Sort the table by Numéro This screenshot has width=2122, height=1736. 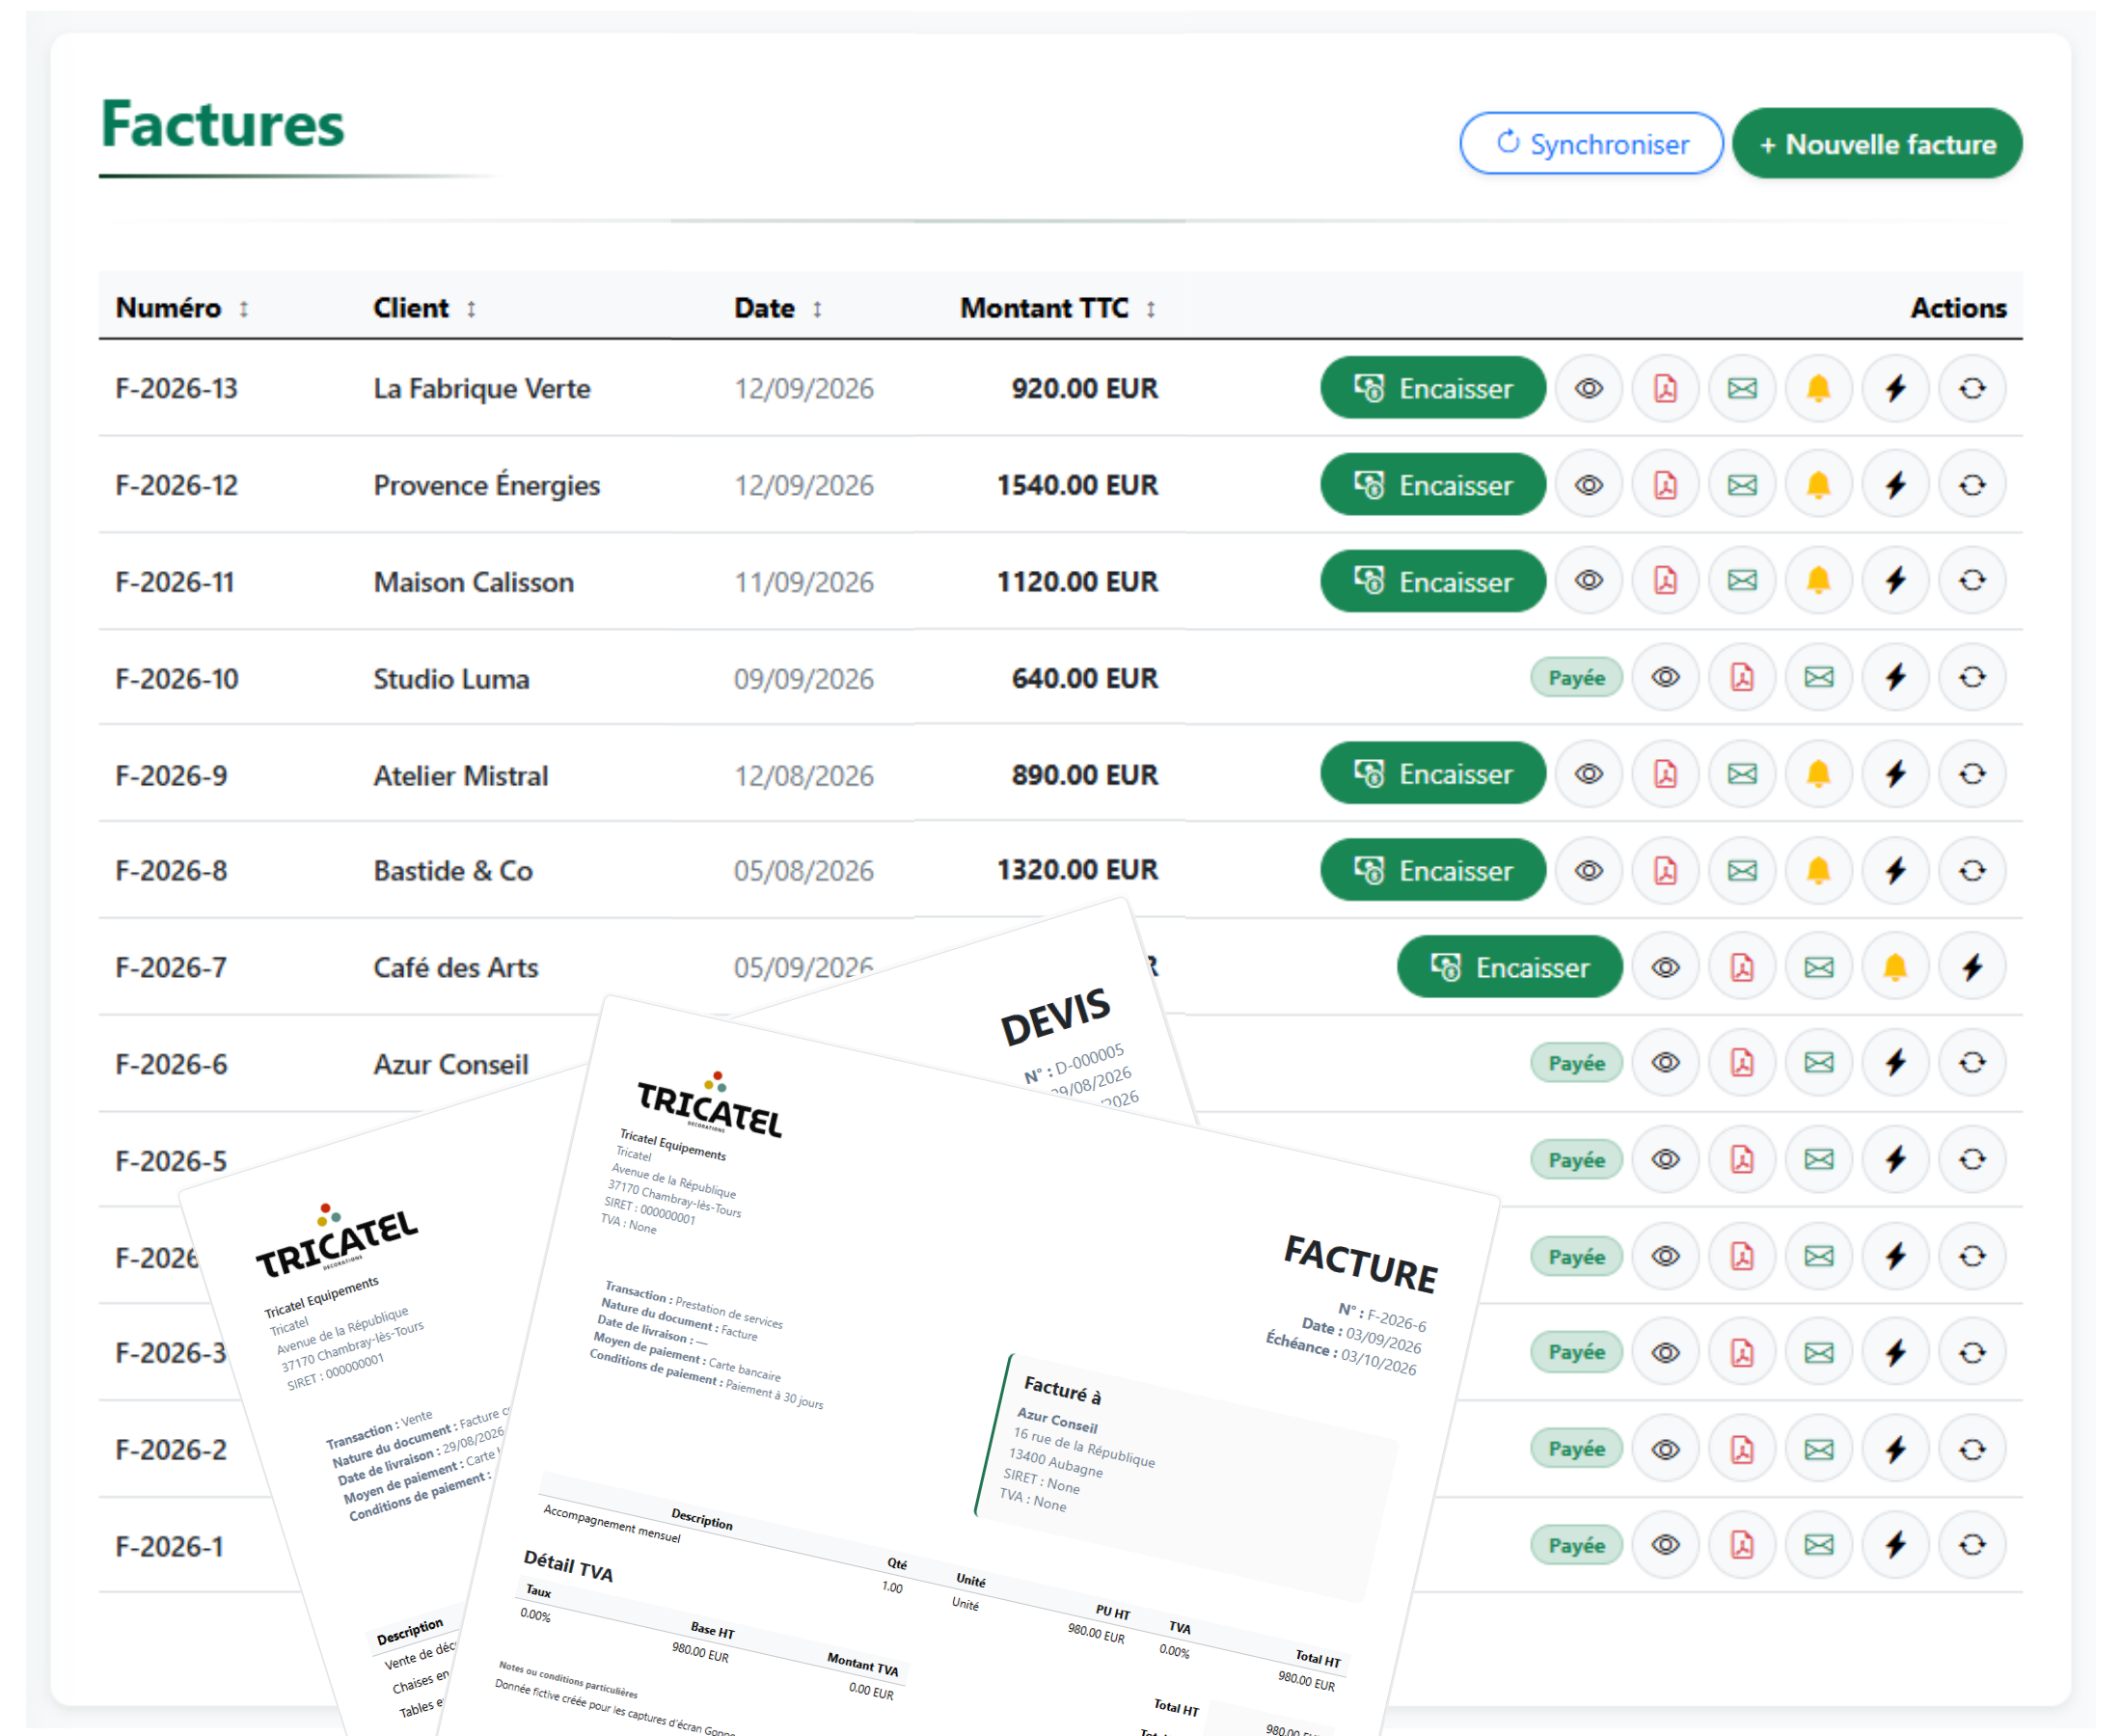click(182, 308)
